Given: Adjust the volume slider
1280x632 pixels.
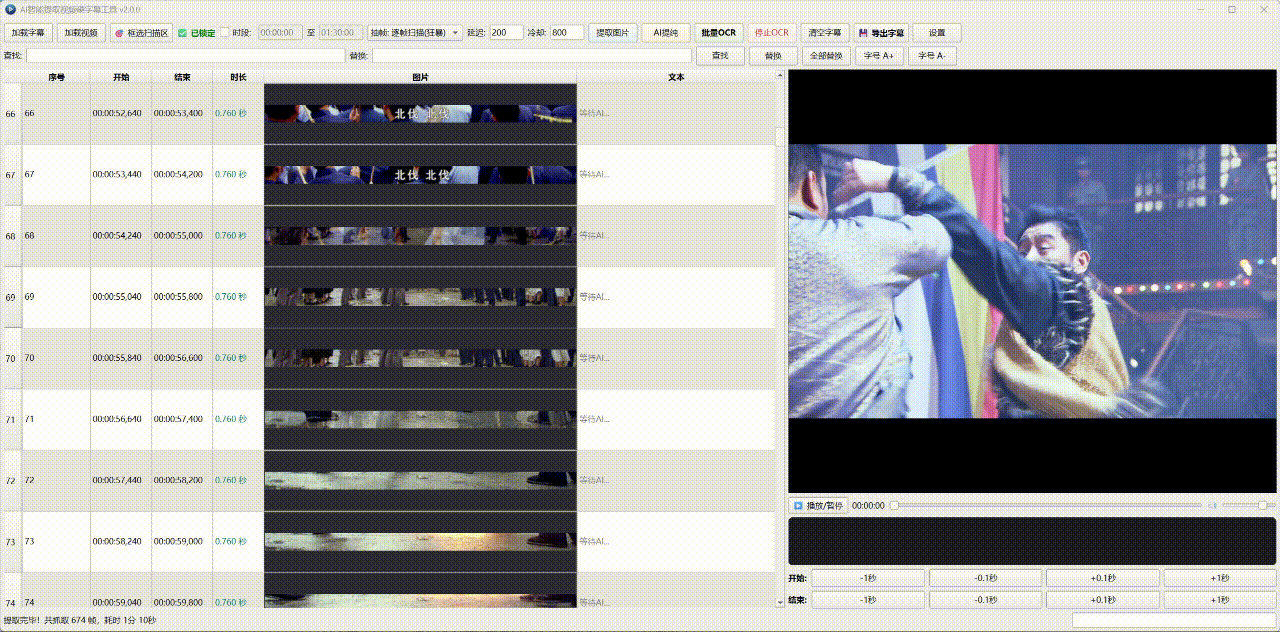Looking at the screenshot, I should (x=1249, y=505).
